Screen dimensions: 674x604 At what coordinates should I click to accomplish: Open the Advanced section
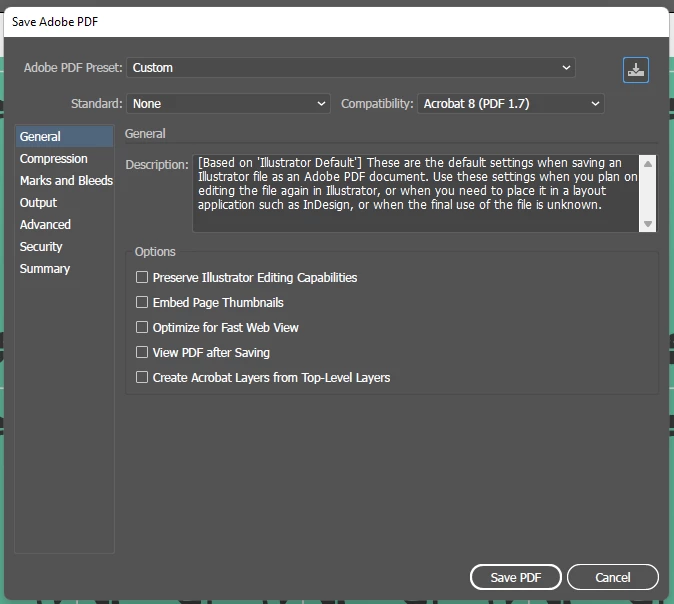click(x=64, y=224)
